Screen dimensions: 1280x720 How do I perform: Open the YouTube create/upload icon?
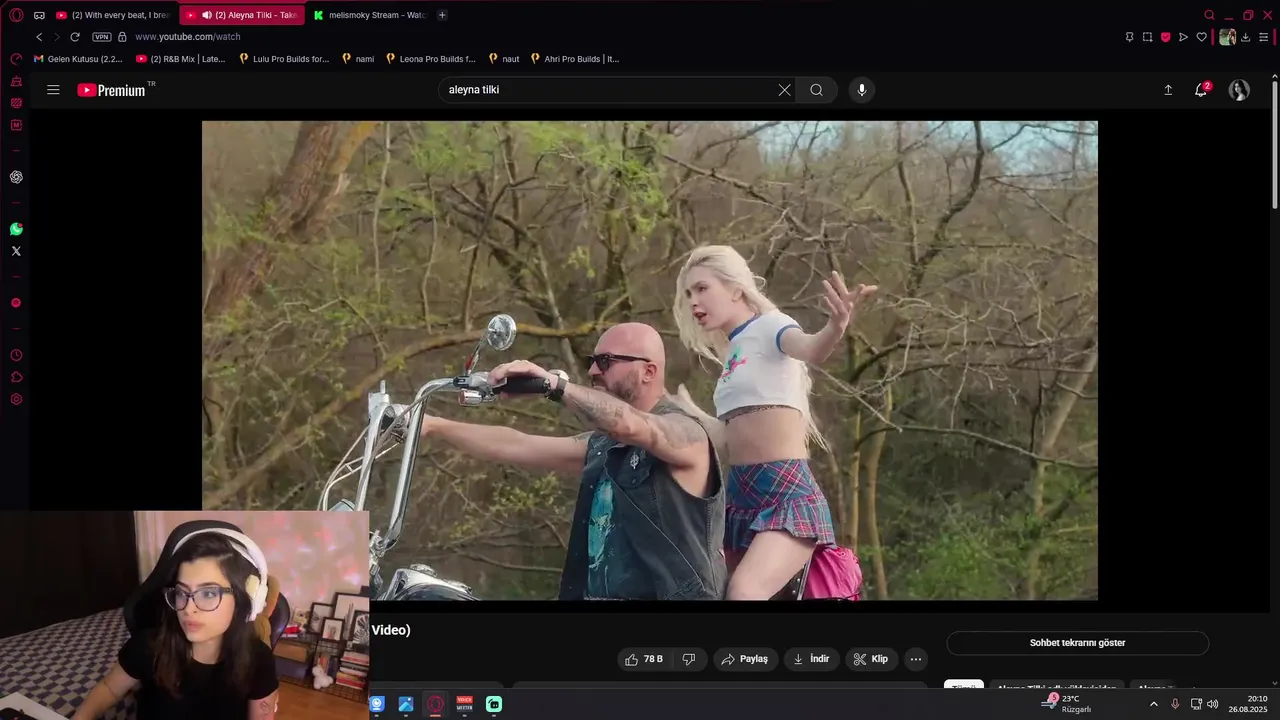click(x=1168, y=90)
